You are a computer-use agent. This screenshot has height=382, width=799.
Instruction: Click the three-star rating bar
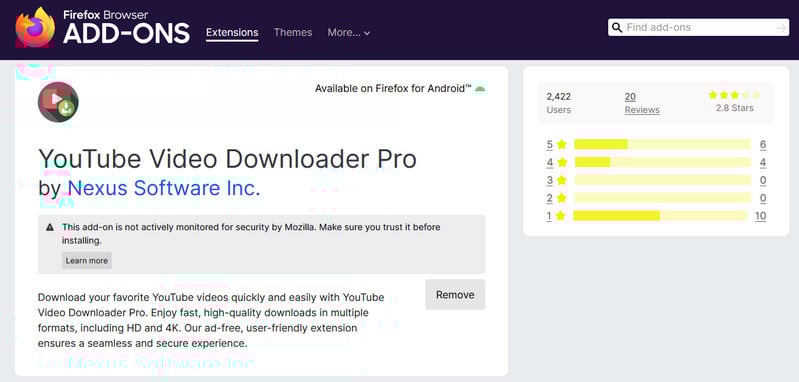(662, 180)
